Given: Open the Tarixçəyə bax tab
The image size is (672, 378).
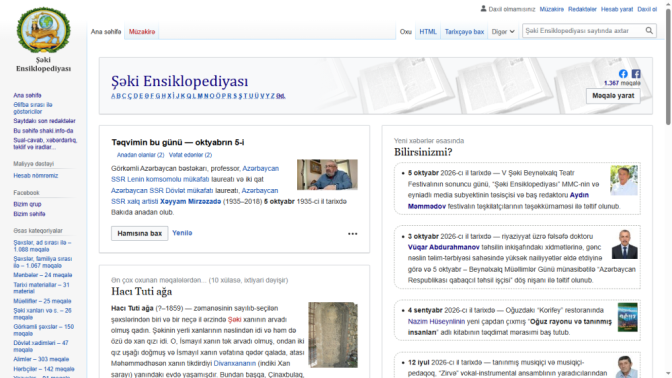Looking at the screenshot, I should 464,32.
